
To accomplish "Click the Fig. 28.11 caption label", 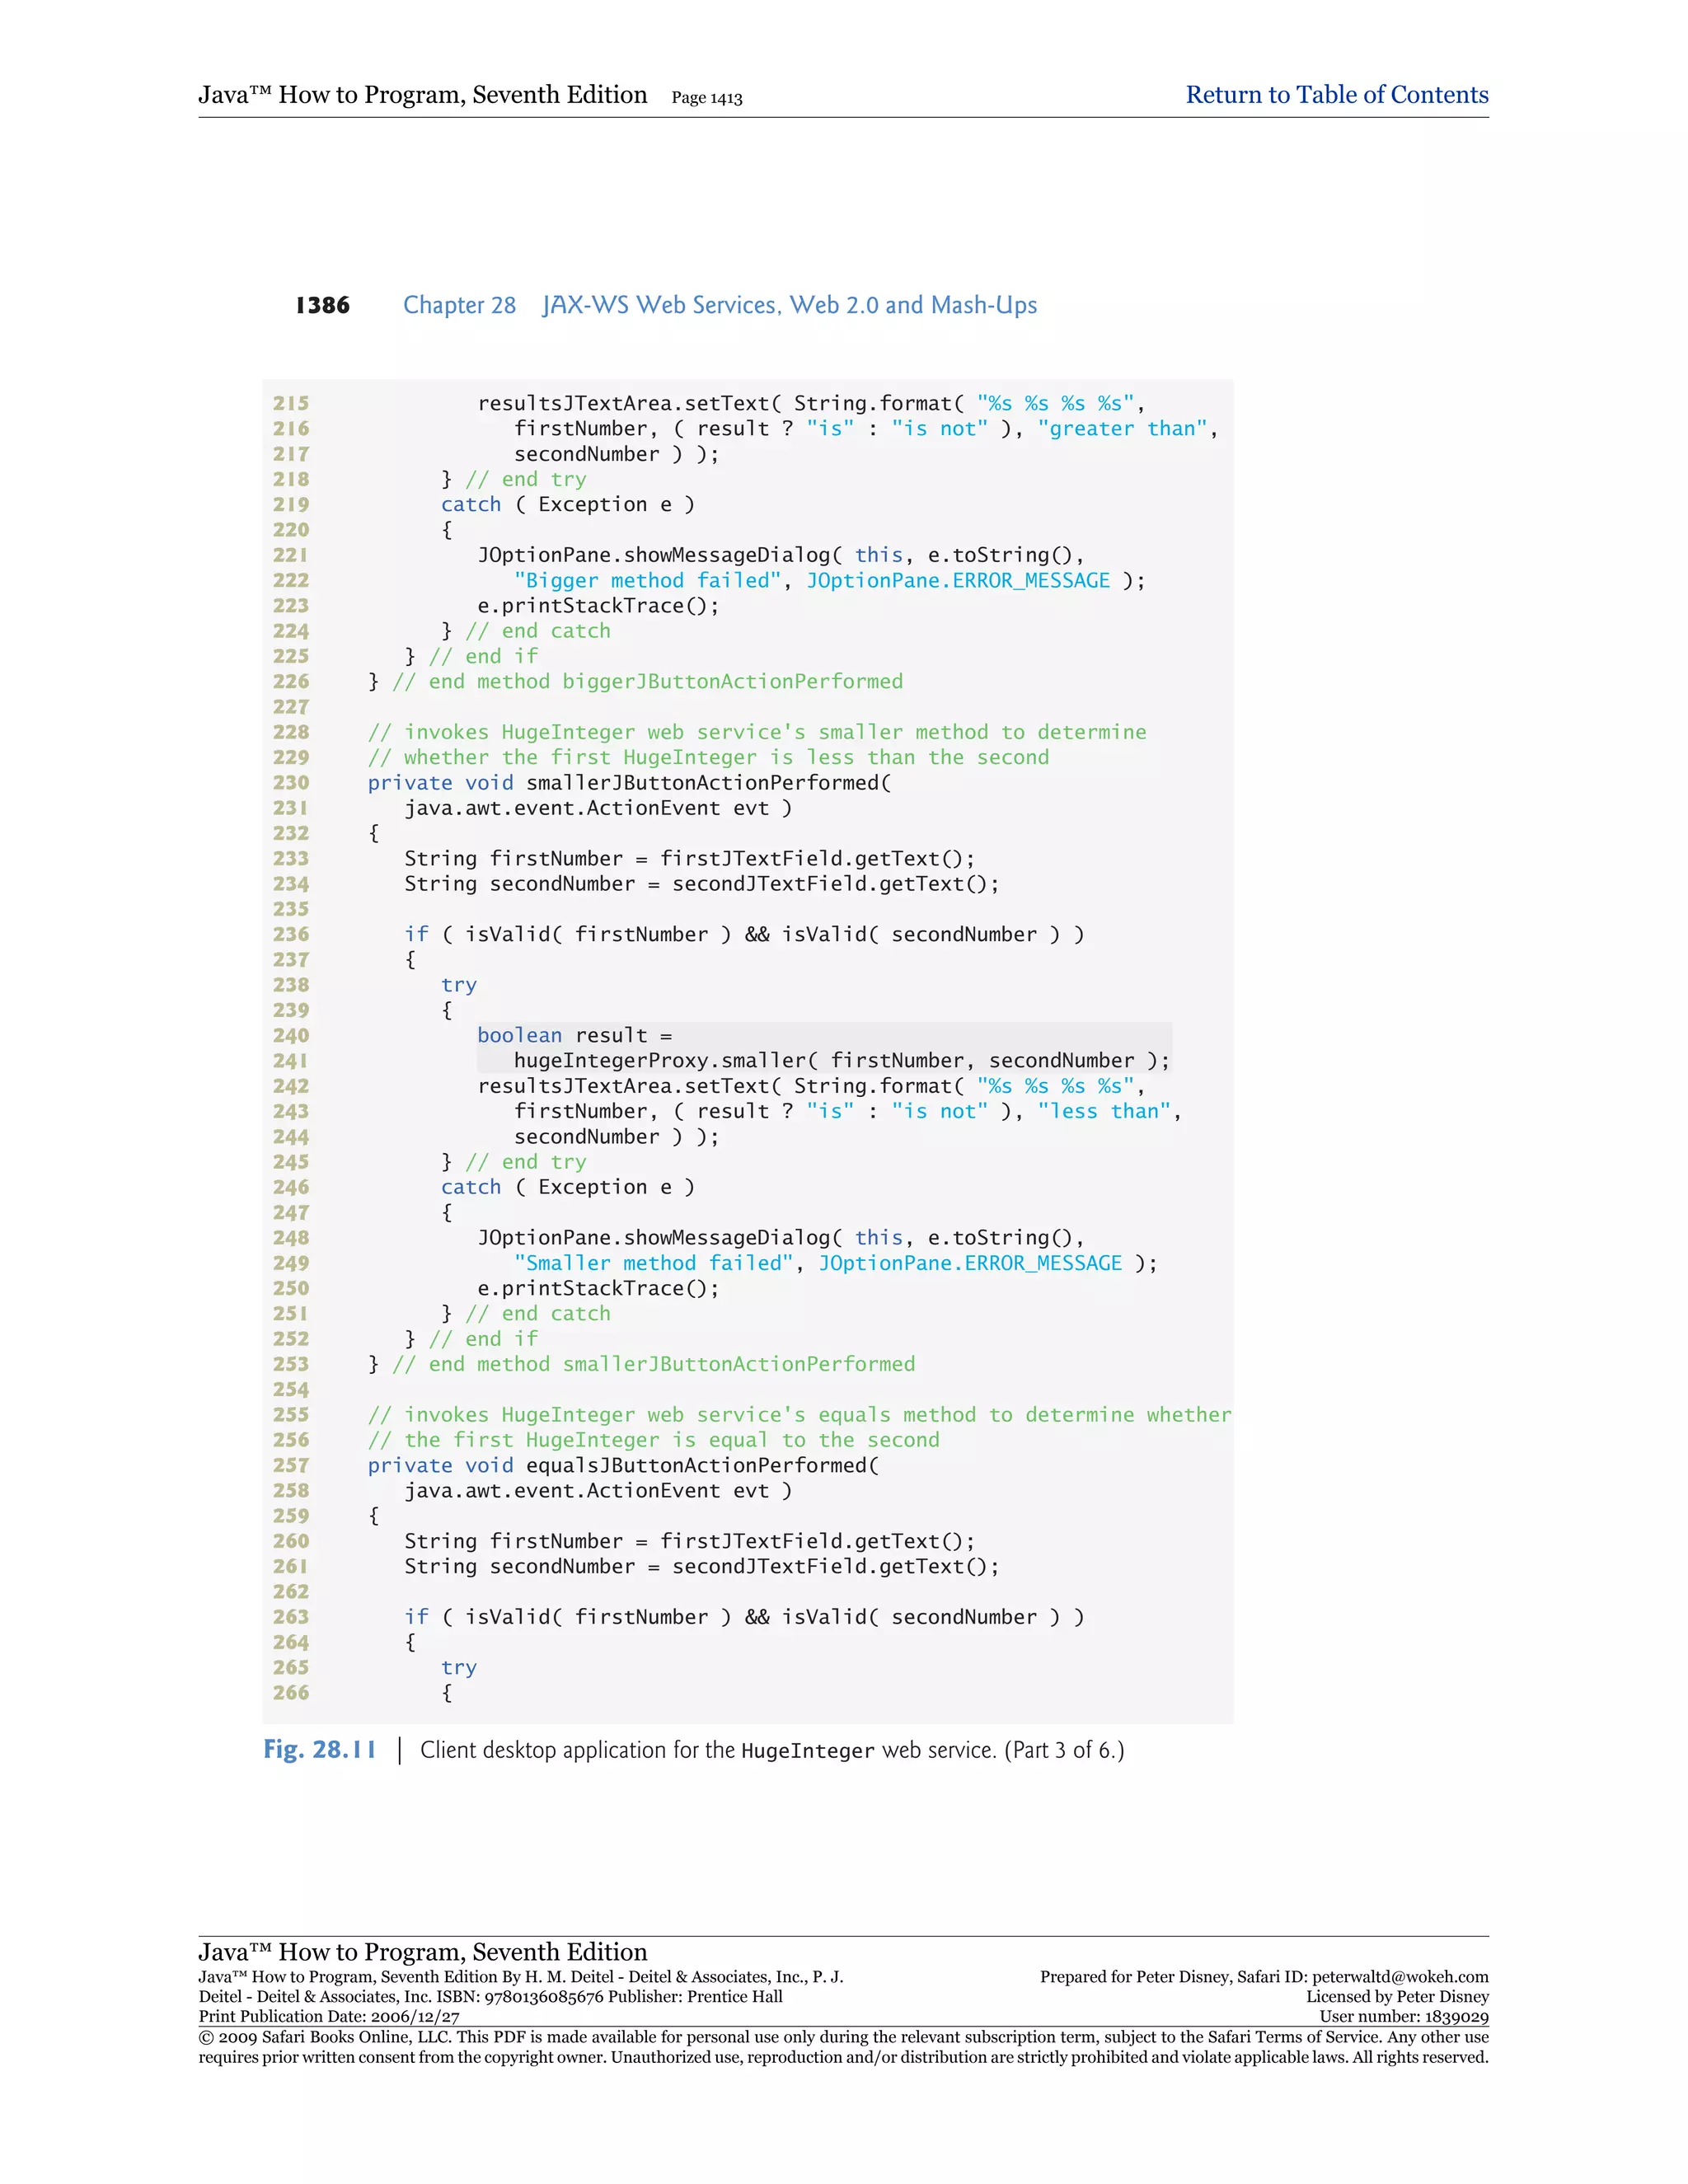I will coord(319,1749).
